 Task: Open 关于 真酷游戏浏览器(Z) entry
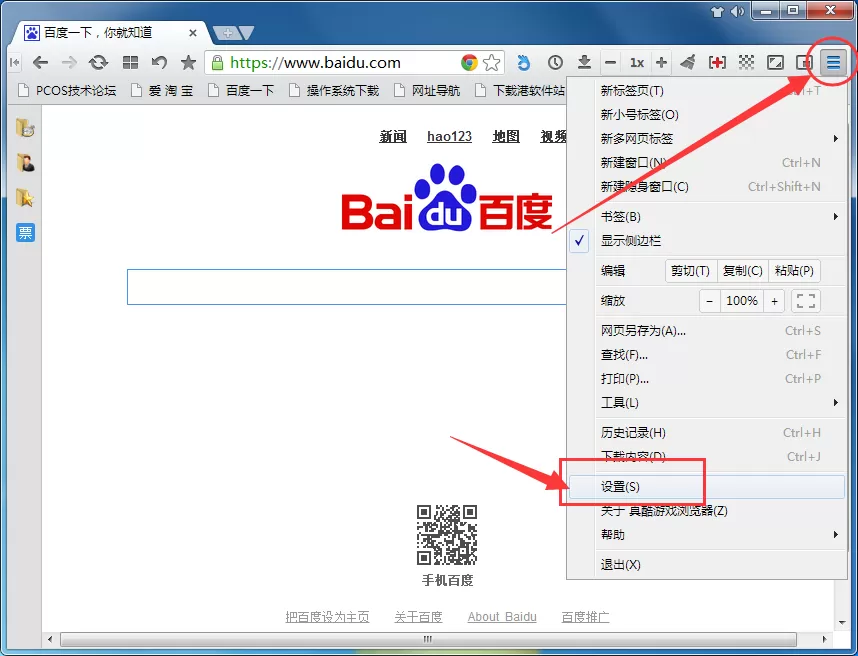707,510
